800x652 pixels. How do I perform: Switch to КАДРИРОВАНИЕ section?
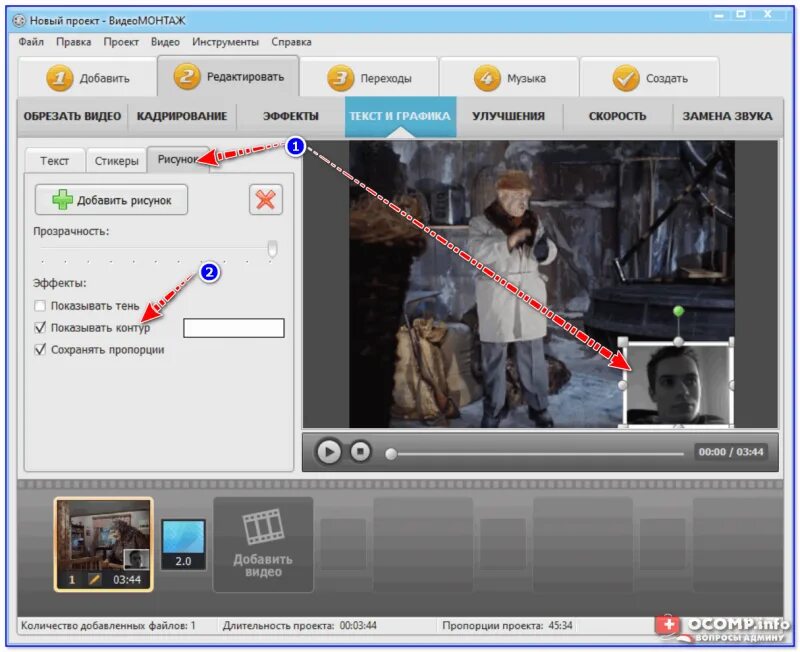pos(182,116)
